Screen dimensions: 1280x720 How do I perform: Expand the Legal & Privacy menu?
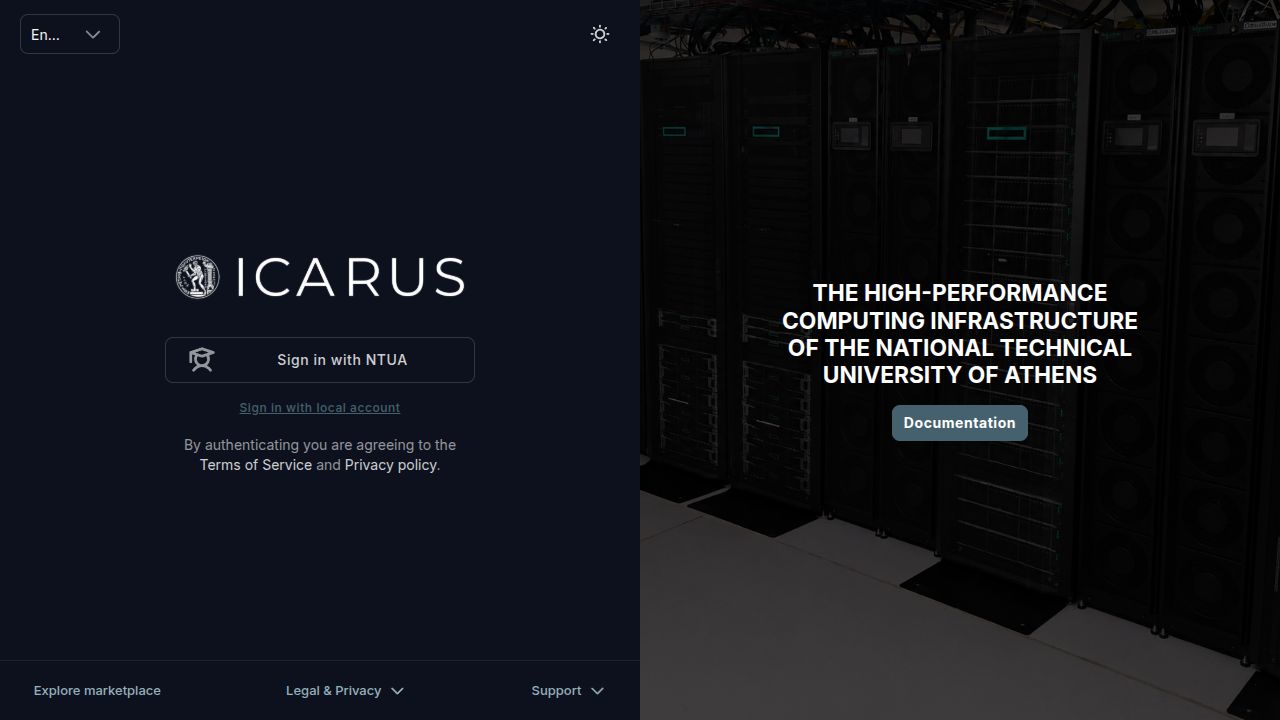[x=345, y=691]
